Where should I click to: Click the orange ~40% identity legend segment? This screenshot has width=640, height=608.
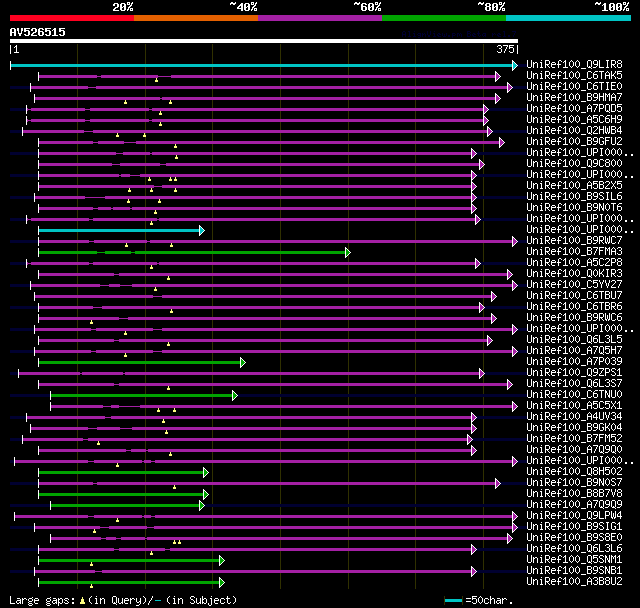tap(196, 18)
